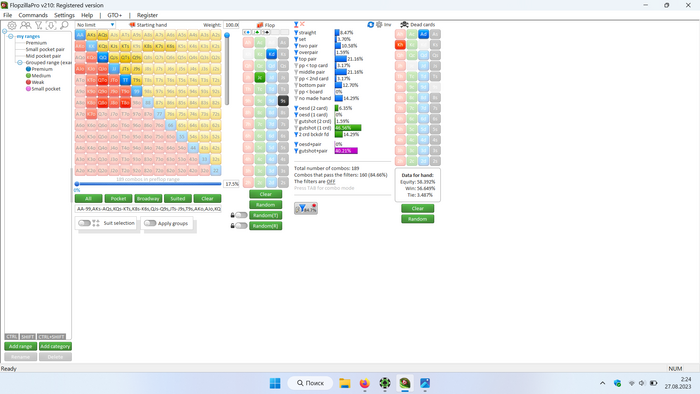This screenshot has height=394, width=700.
Task: Open the Help menu
Action: 87,15
